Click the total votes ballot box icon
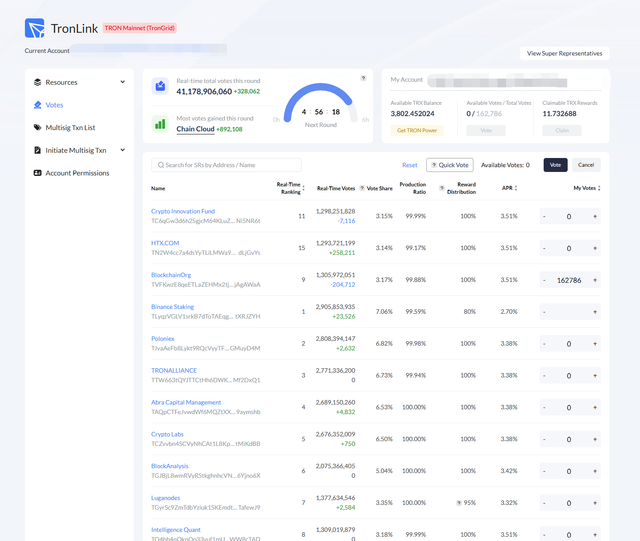Image resolution: width=640 pixels, height=541 pixels. (x=160, y=86)
